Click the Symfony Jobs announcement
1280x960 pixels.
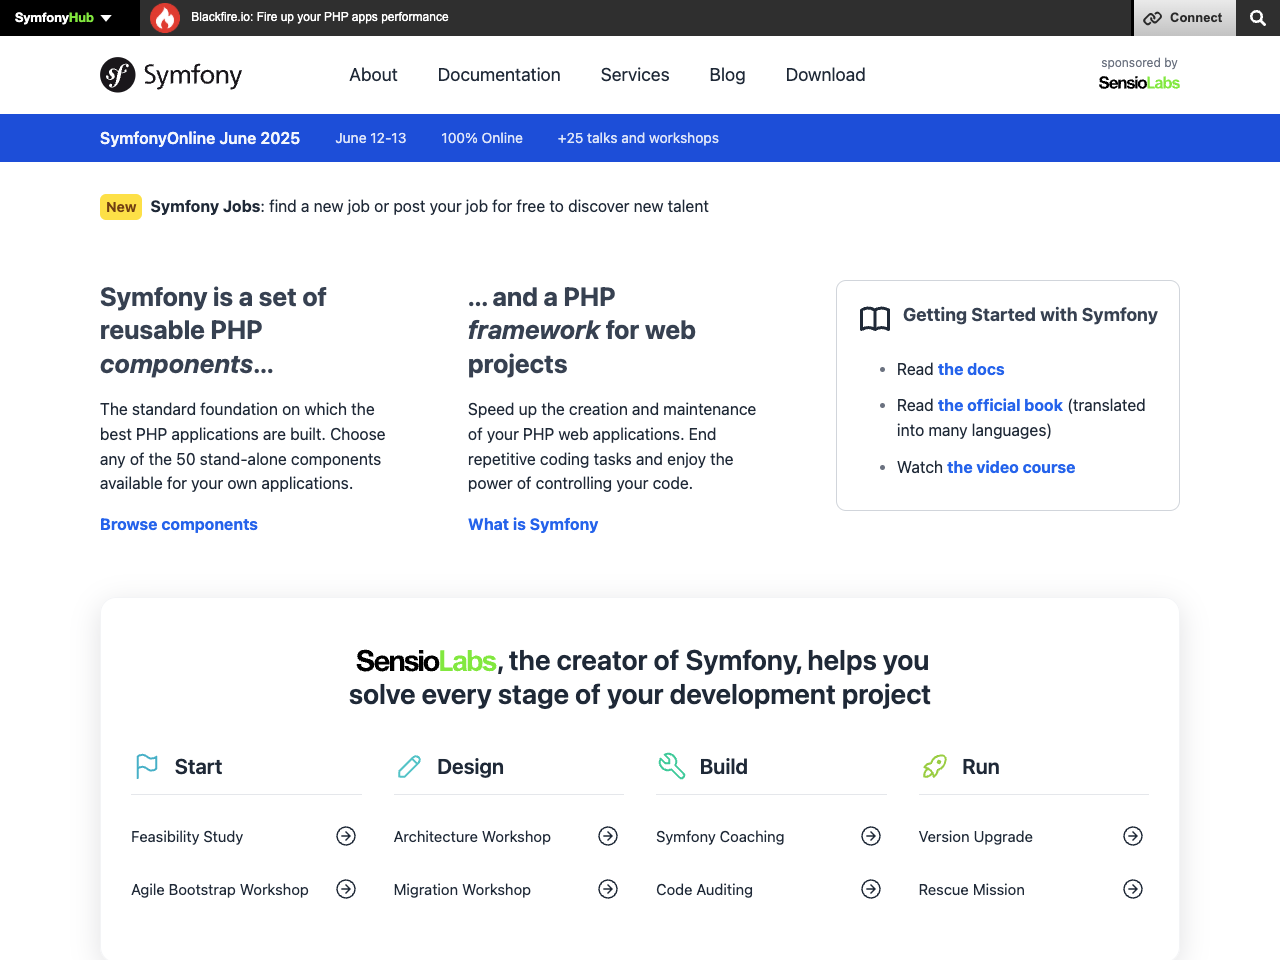click(429, 206)
